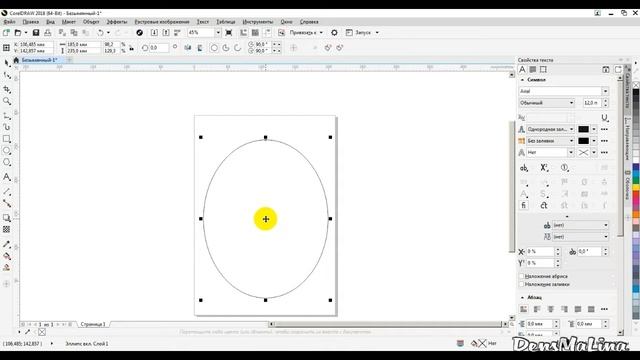This screenshot has height=360, width=640.
Task: Open the font name Arial dropdown
Action: 605,91
